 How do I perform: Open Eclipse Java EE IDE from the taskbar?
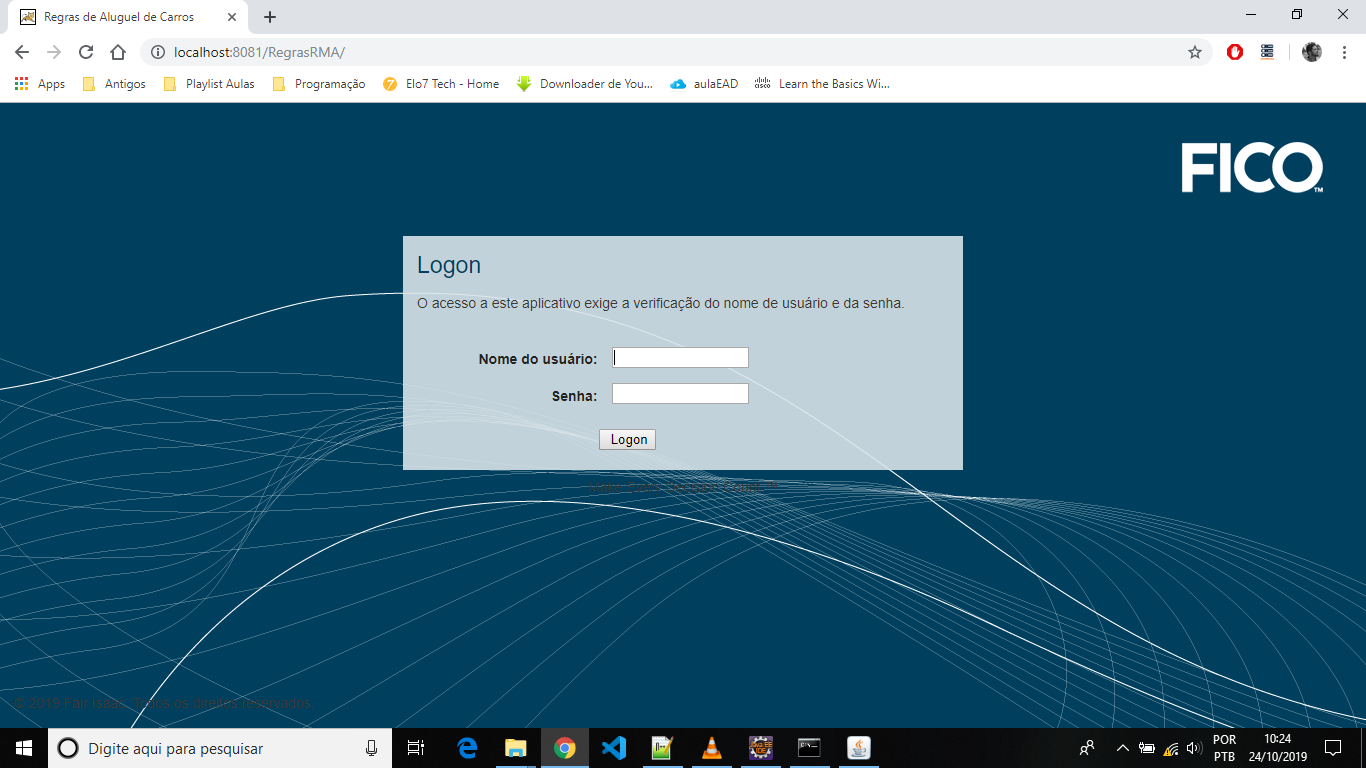click(x=760, y=748)
